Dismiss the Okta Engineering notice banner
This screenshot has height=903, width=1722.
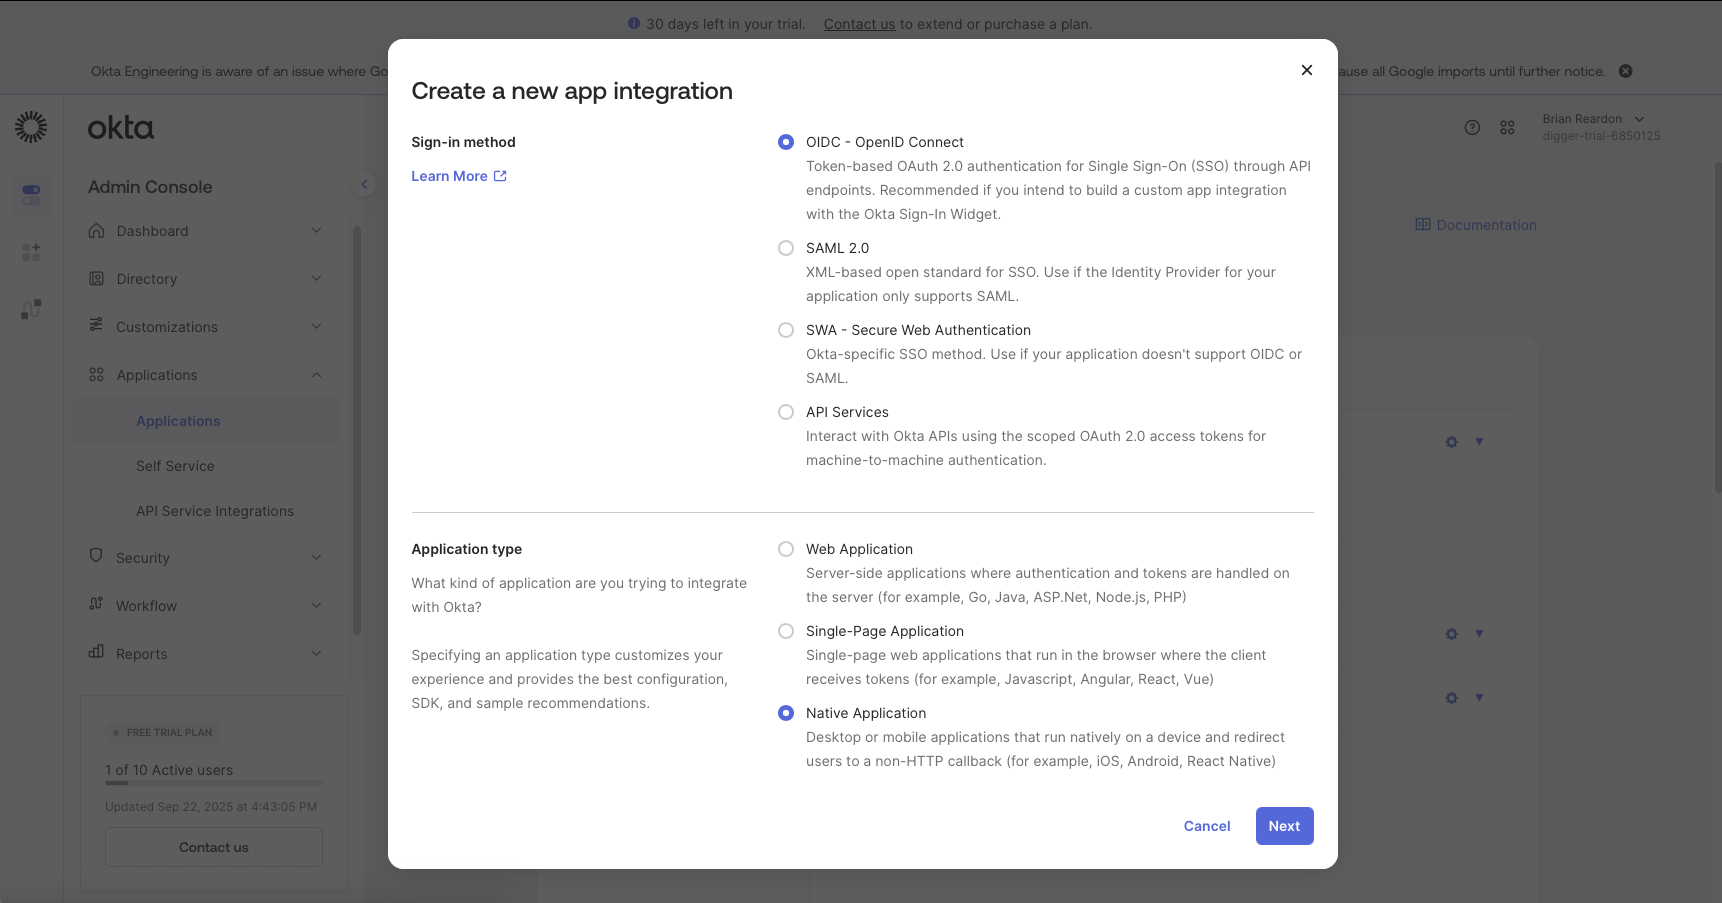click(1626, 71)
